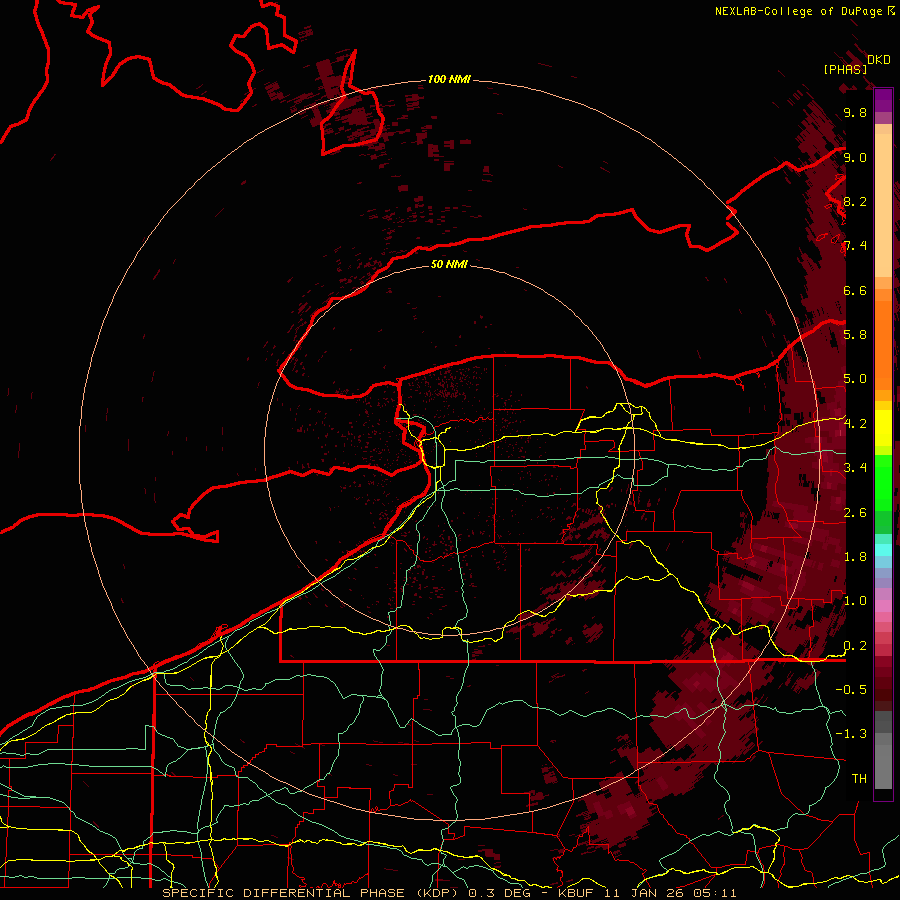Click the 5.8 value on the color scale

point(855,335)
